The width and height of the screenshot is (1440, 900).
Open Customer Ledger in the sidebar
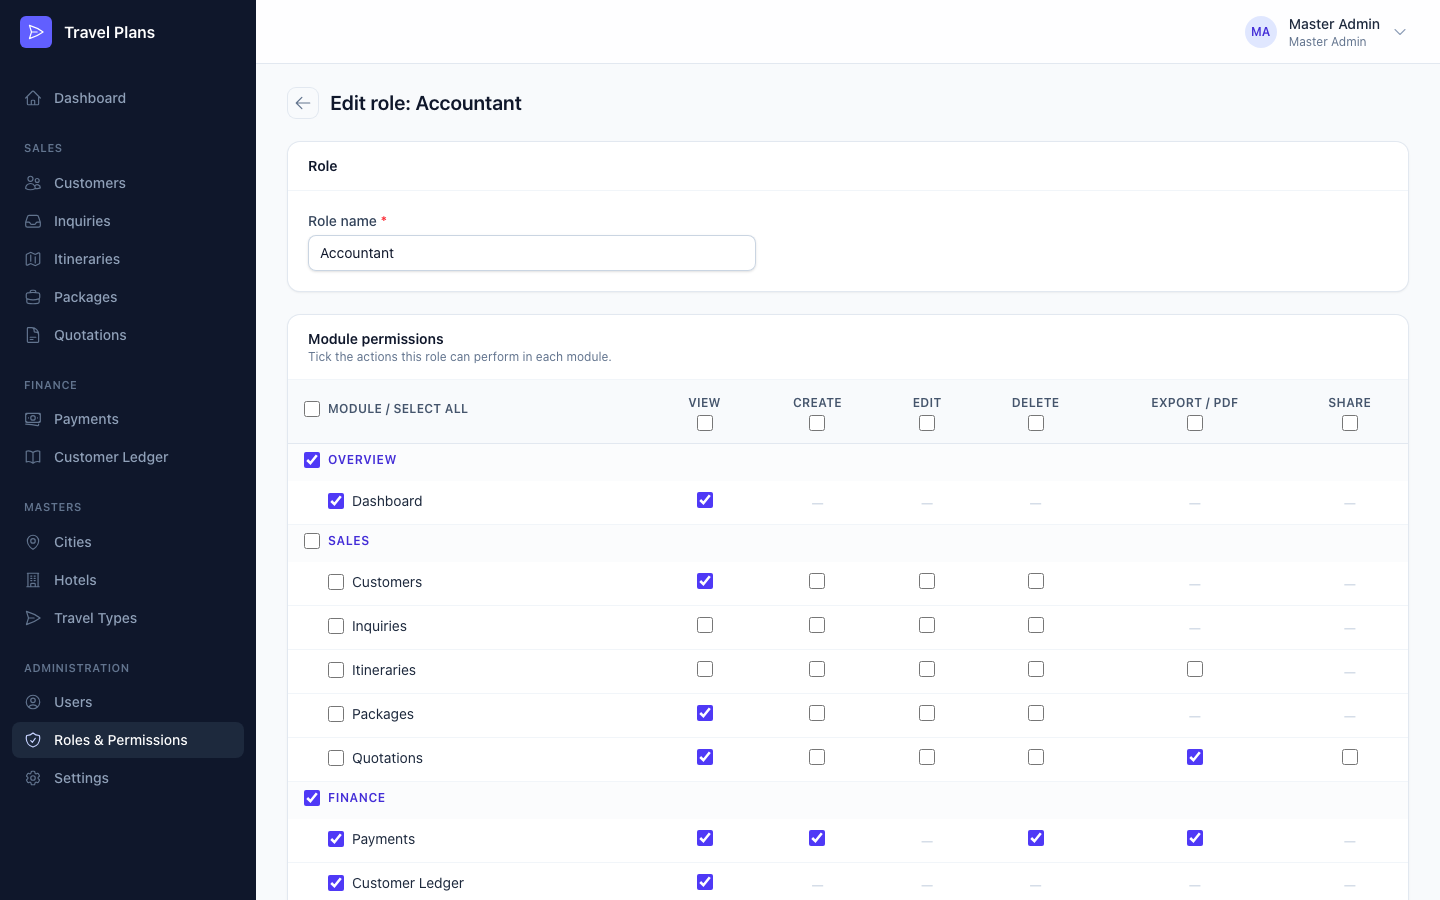coord(128,457)
